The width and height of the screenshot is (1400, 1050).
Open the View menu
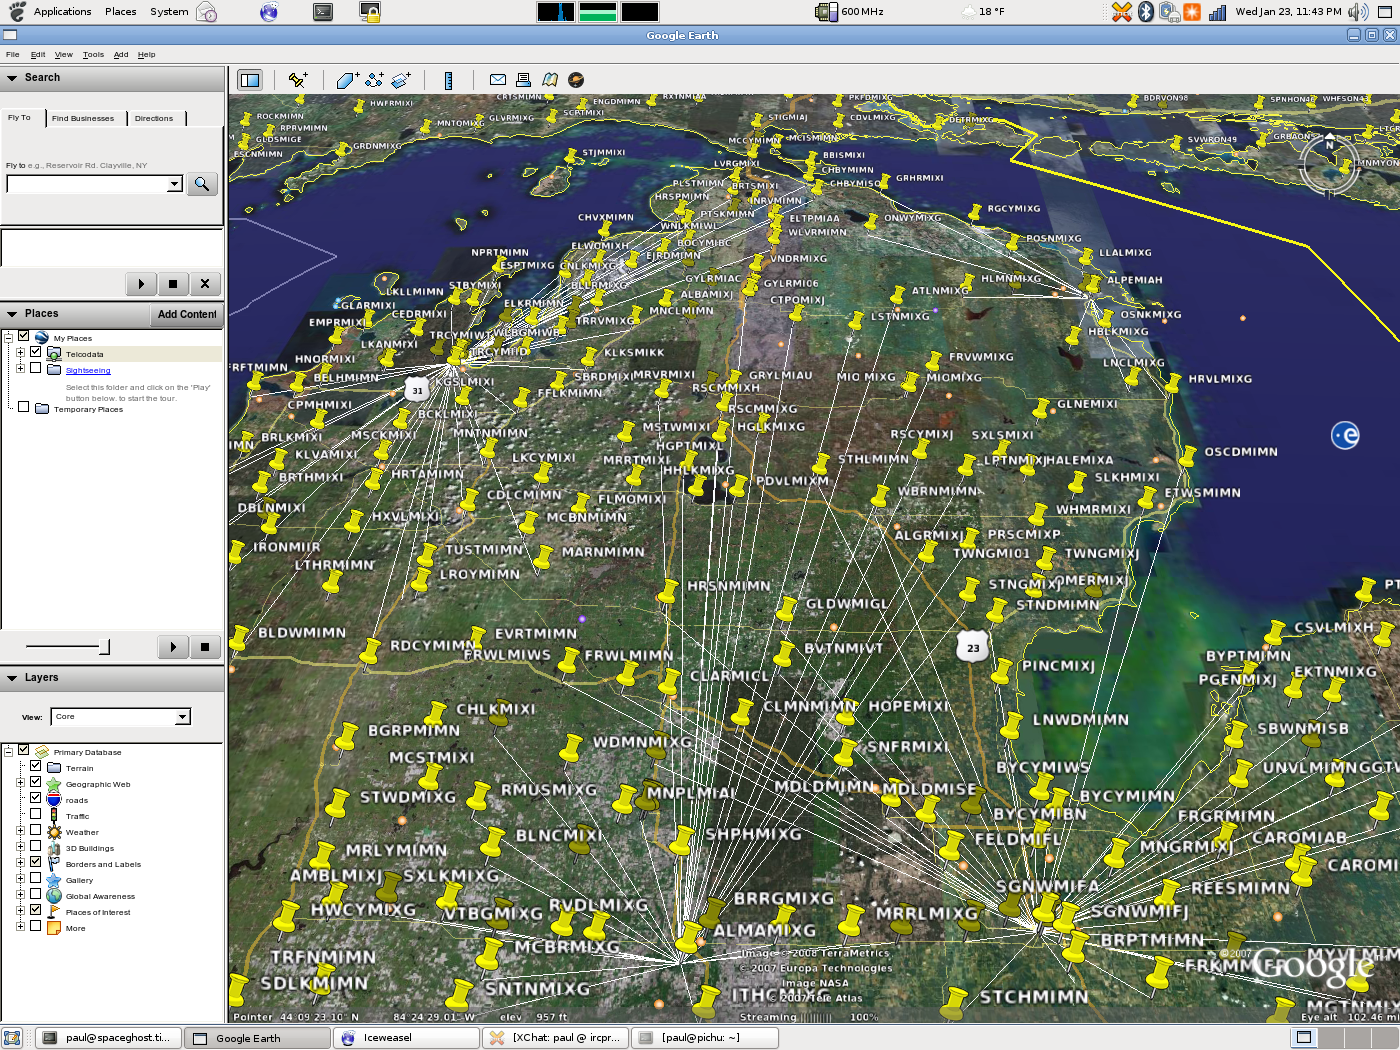[x=64, y=55]
